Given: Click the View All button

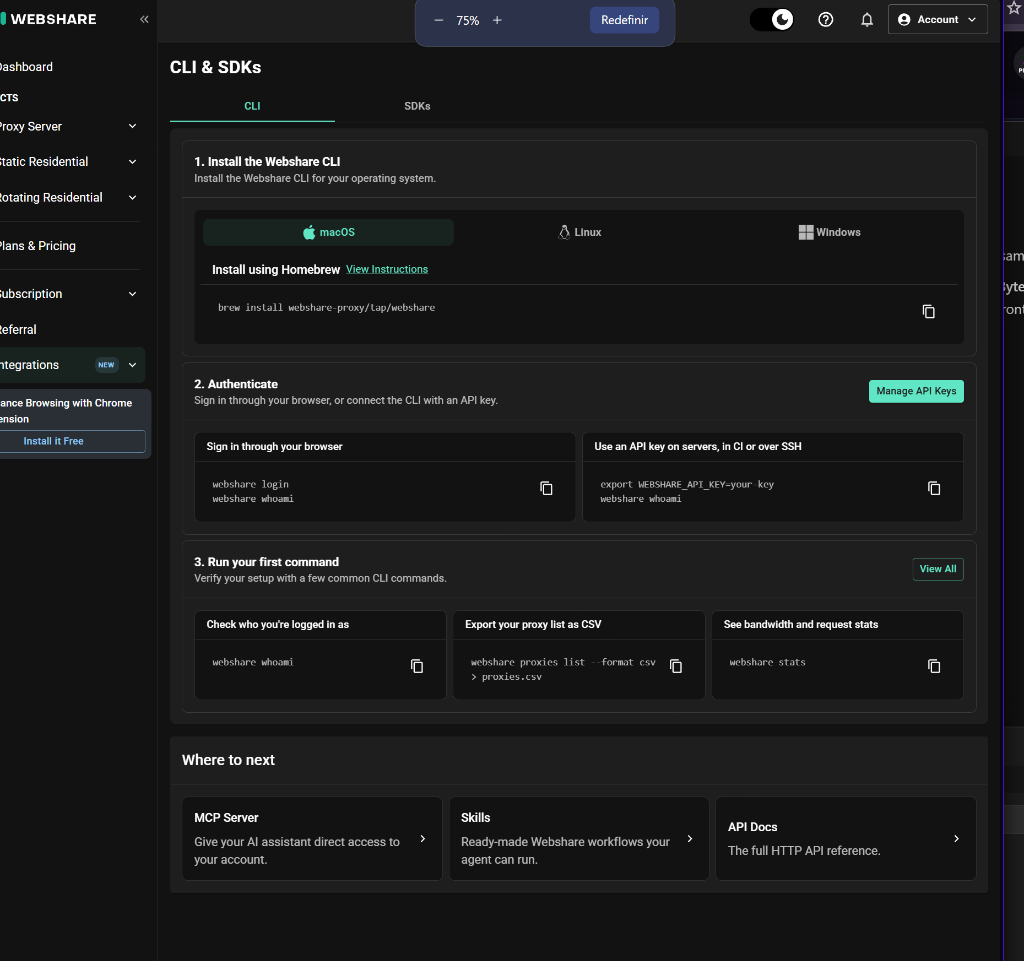Looking at the screenshot, I should [x=938, y=569].
